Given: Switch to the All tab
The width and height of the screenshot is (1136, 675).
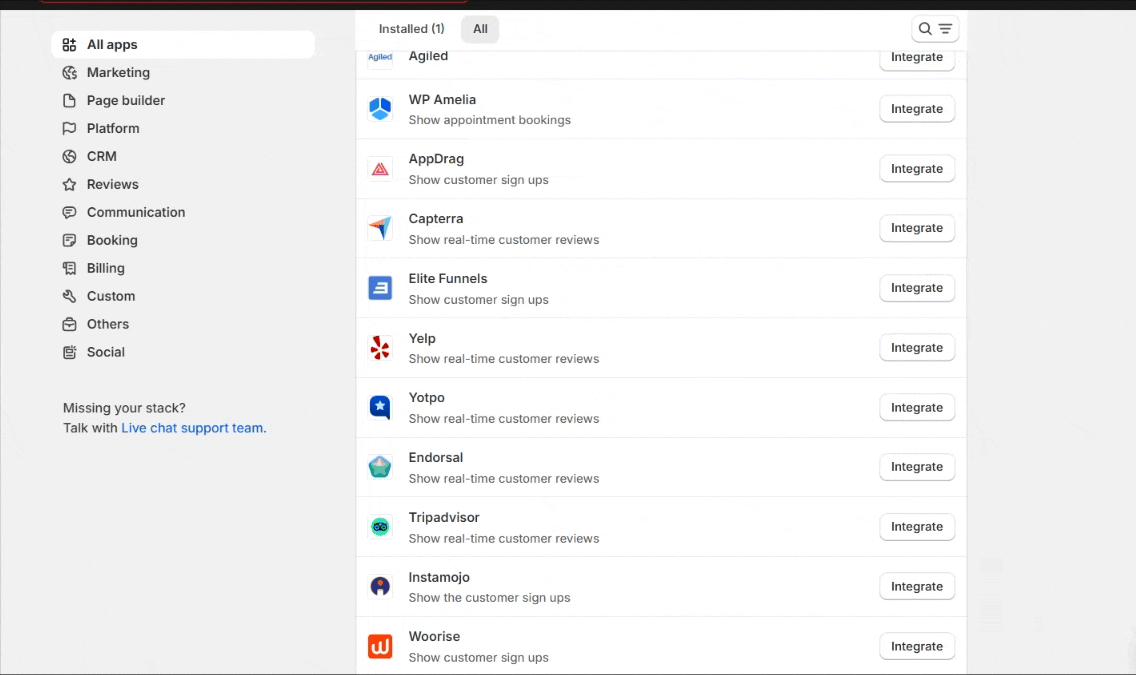Looking at the screenshot, I should 480,29.
